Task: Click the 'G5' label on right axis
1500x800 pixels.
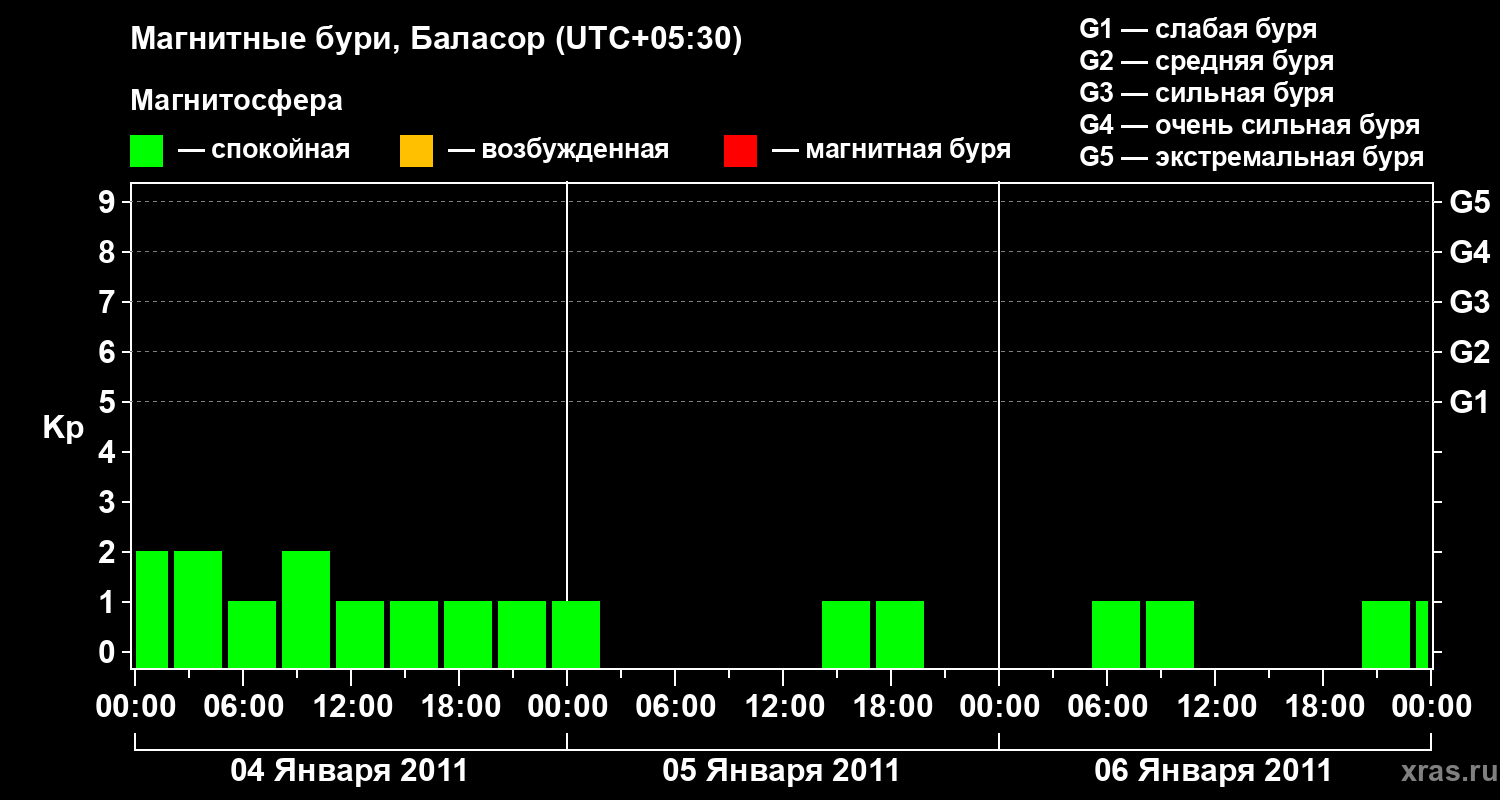Action: click(x=1469, y=202)
